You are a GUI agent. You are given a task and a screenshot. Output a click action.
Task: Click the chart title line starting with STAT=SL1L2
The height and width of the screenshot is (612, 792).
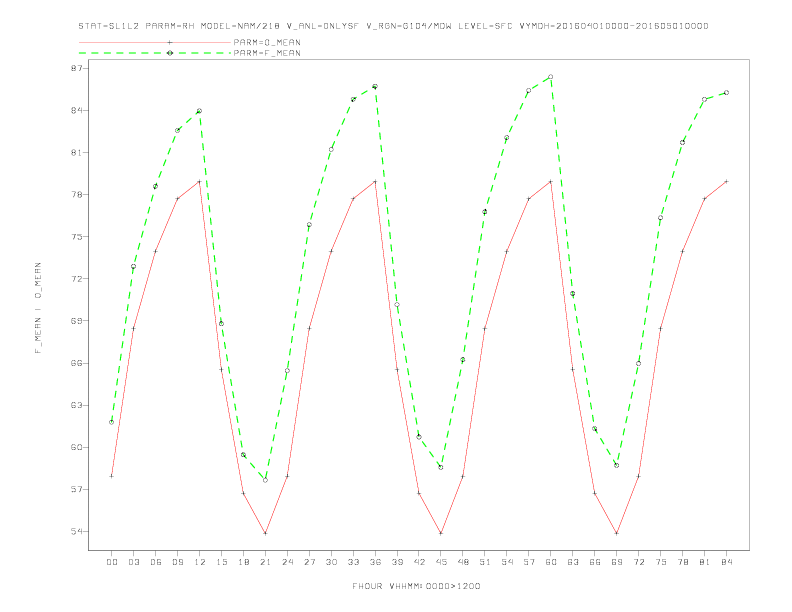[x=393, y=26]
